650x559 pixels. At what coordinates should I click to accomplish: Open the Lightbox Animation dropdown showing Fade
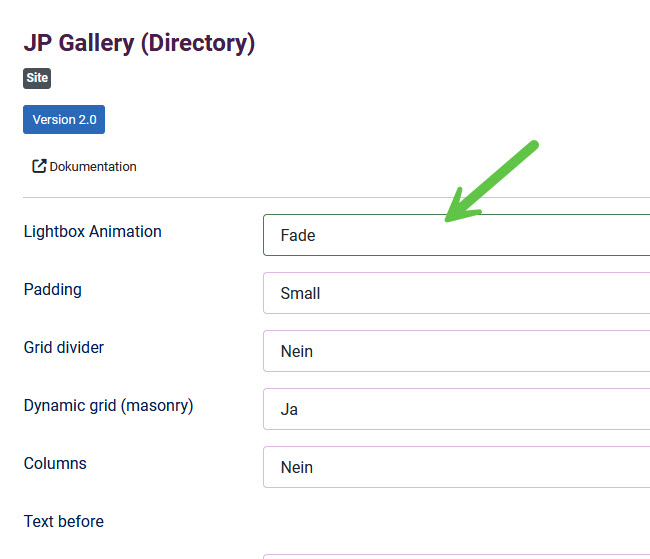(456, 235)
